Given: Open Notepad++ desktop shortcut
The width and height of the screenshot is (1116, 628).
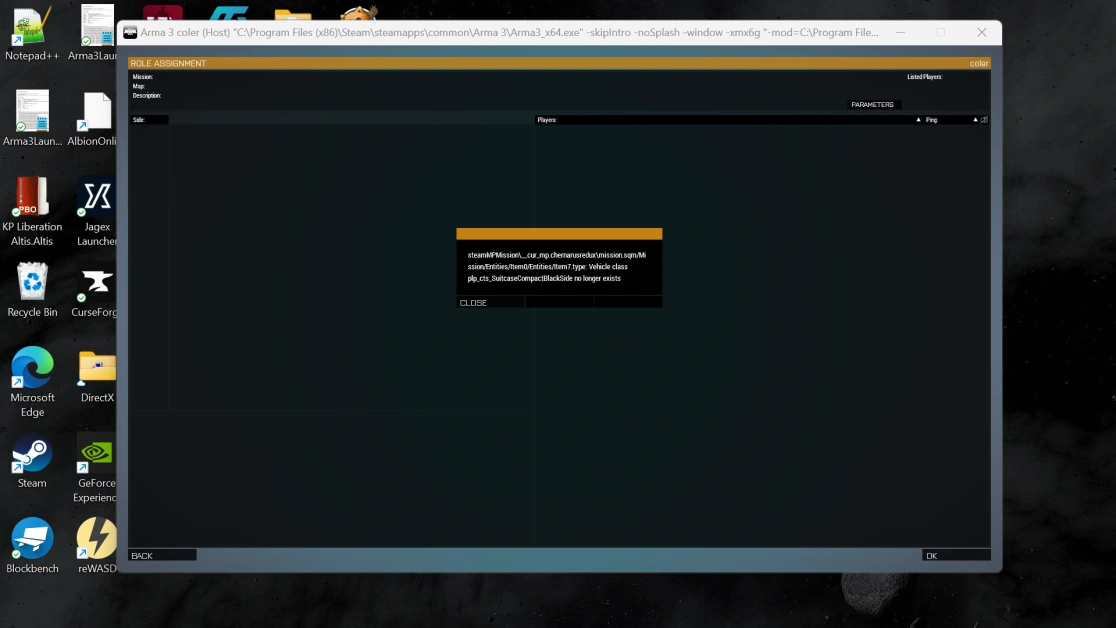Looking at the screenshot, I should [32, 34].
